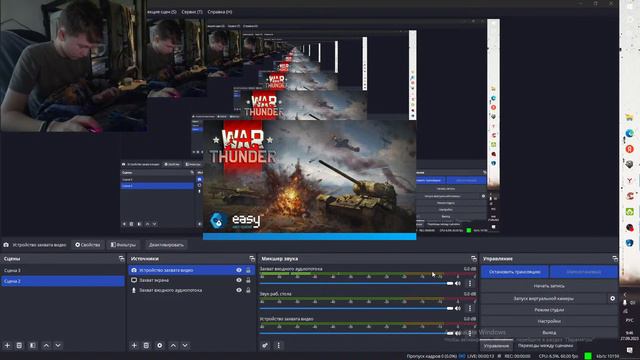Switch to the Управление tab
The width and height of the screenshot is (640, 360).
click(x=496, y=346)
